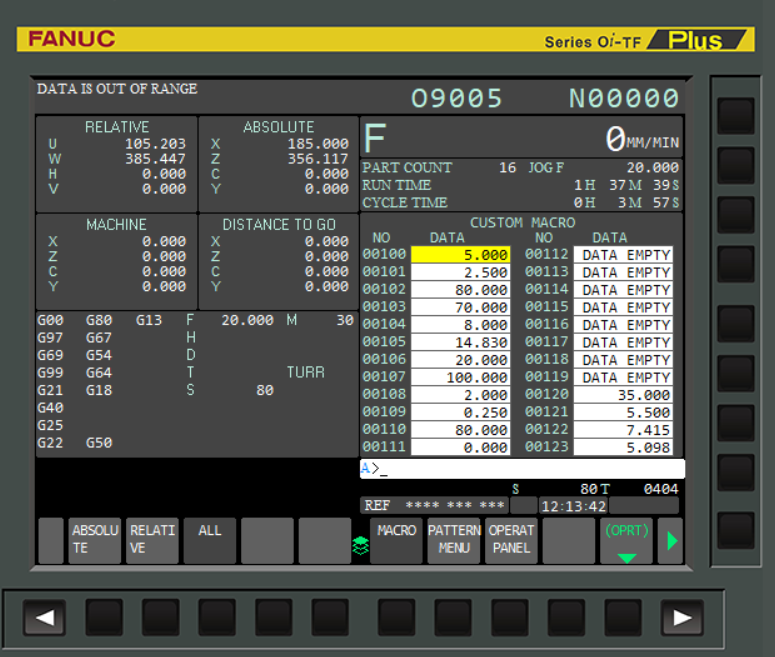The height and width of the screenshot is (657, 775).
Task: Open the OPERAT PANEL soft key
Action: pos(511,540)
